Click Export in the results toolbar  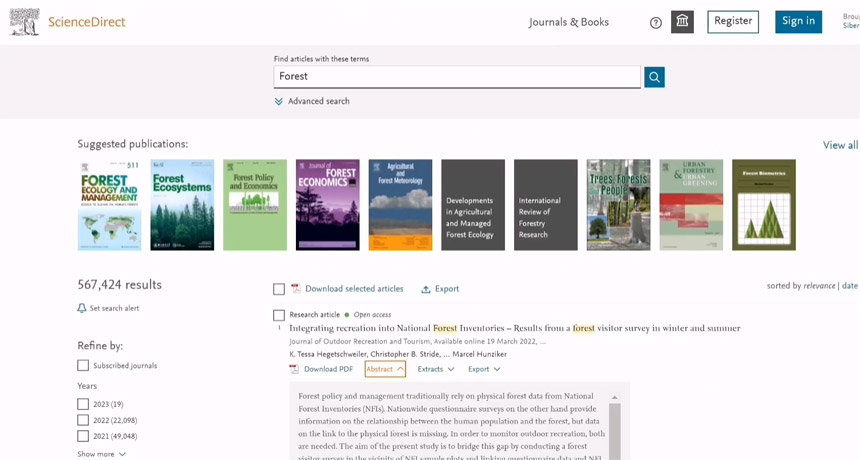[x=447, y=289]
